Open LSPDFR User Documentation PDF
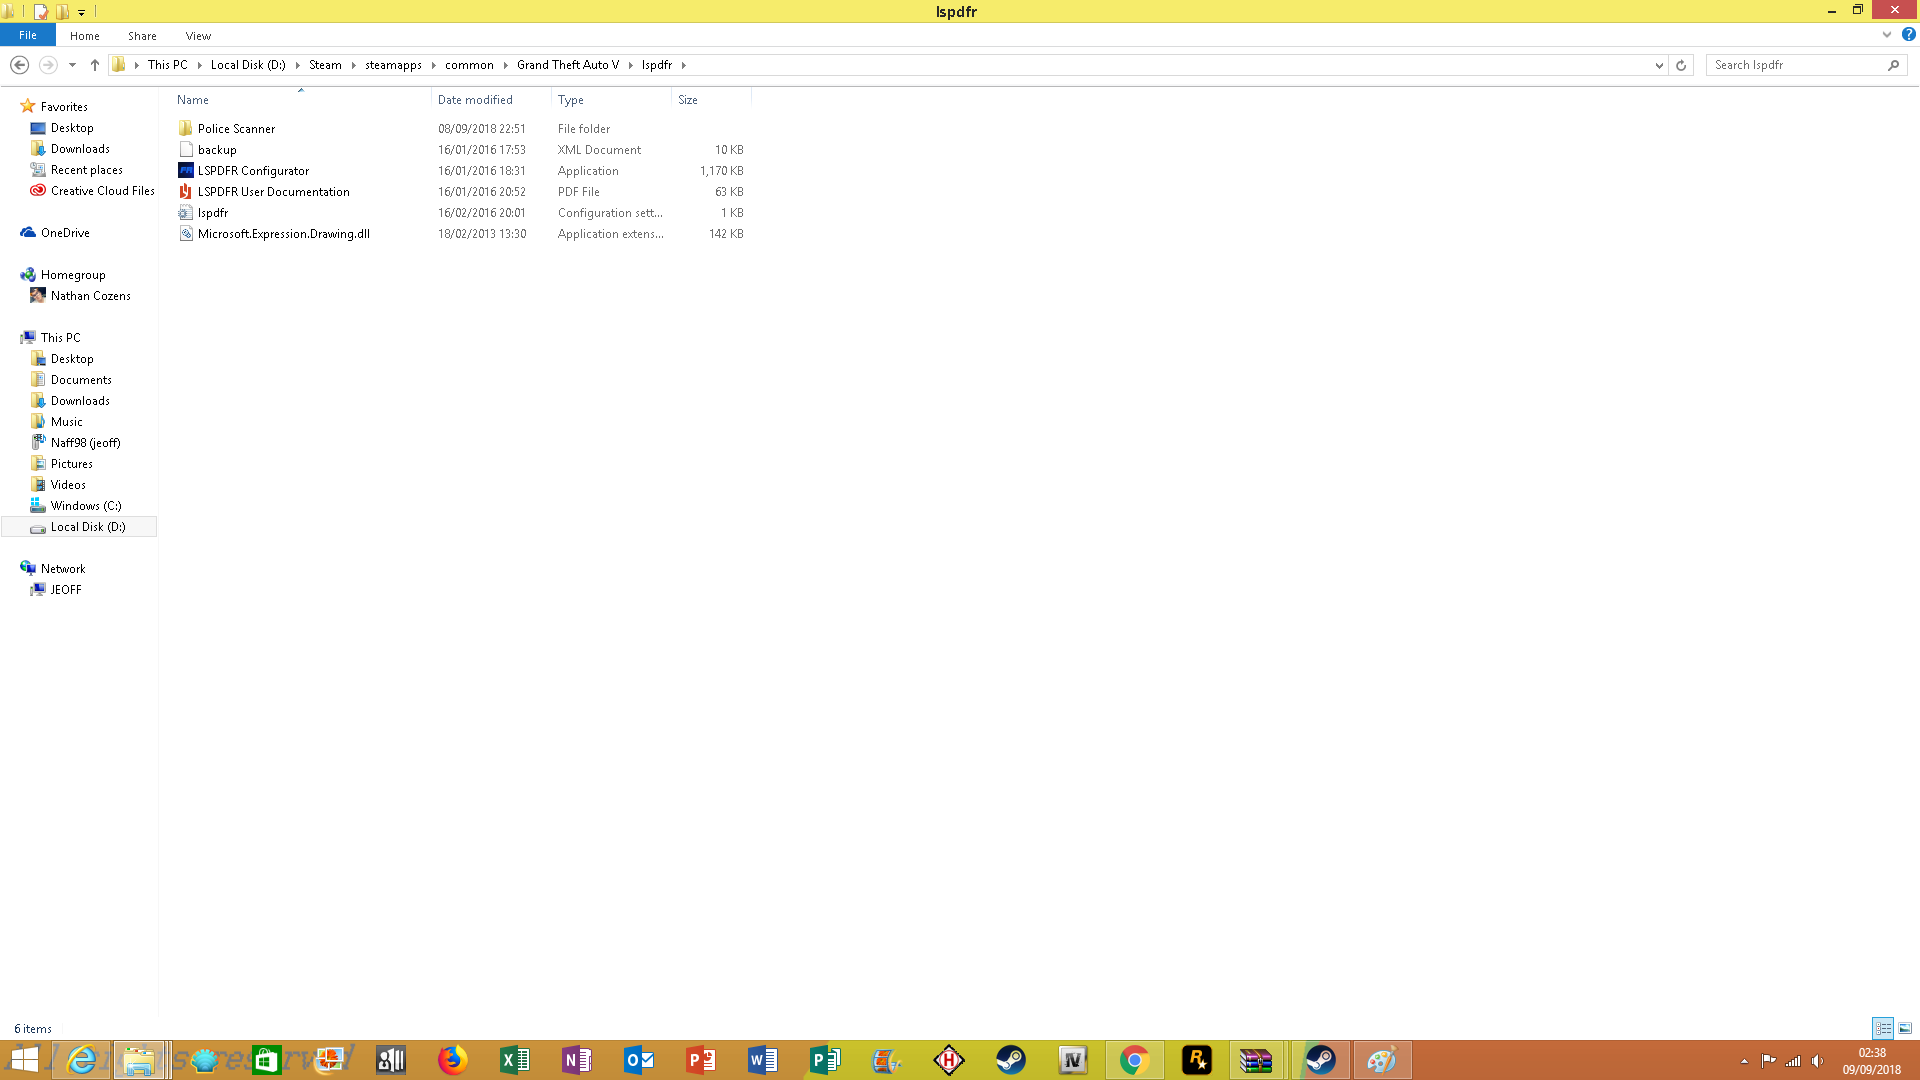Image resolution: width=1920 pixels, height=1080 pixels. (x=273, y=192)
